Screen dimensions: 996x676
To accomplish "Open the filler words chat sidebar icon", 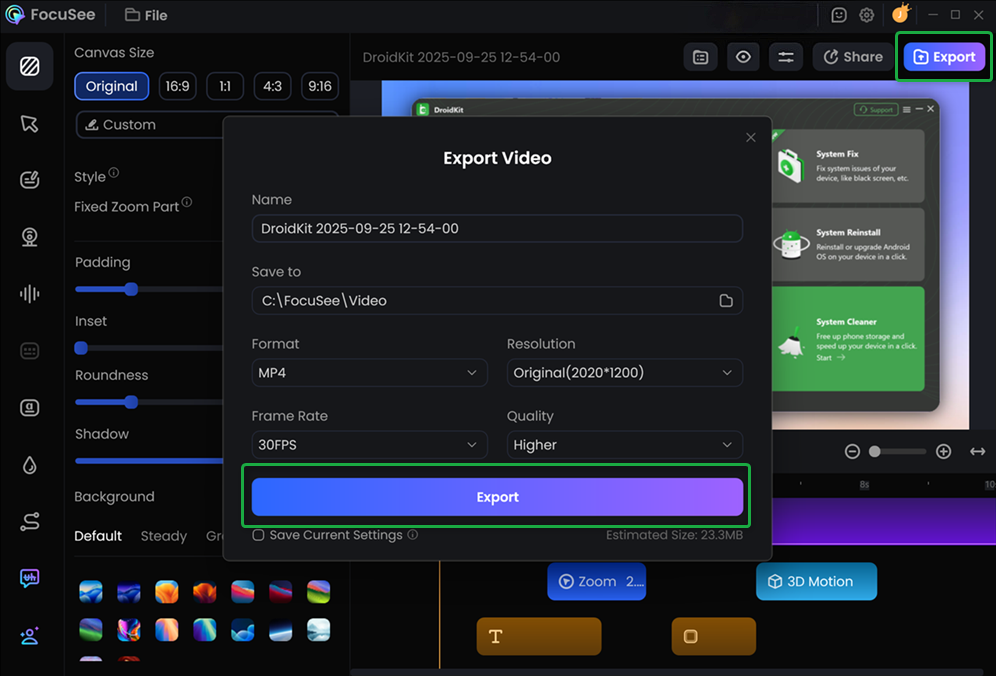I will tap(29, 578).
